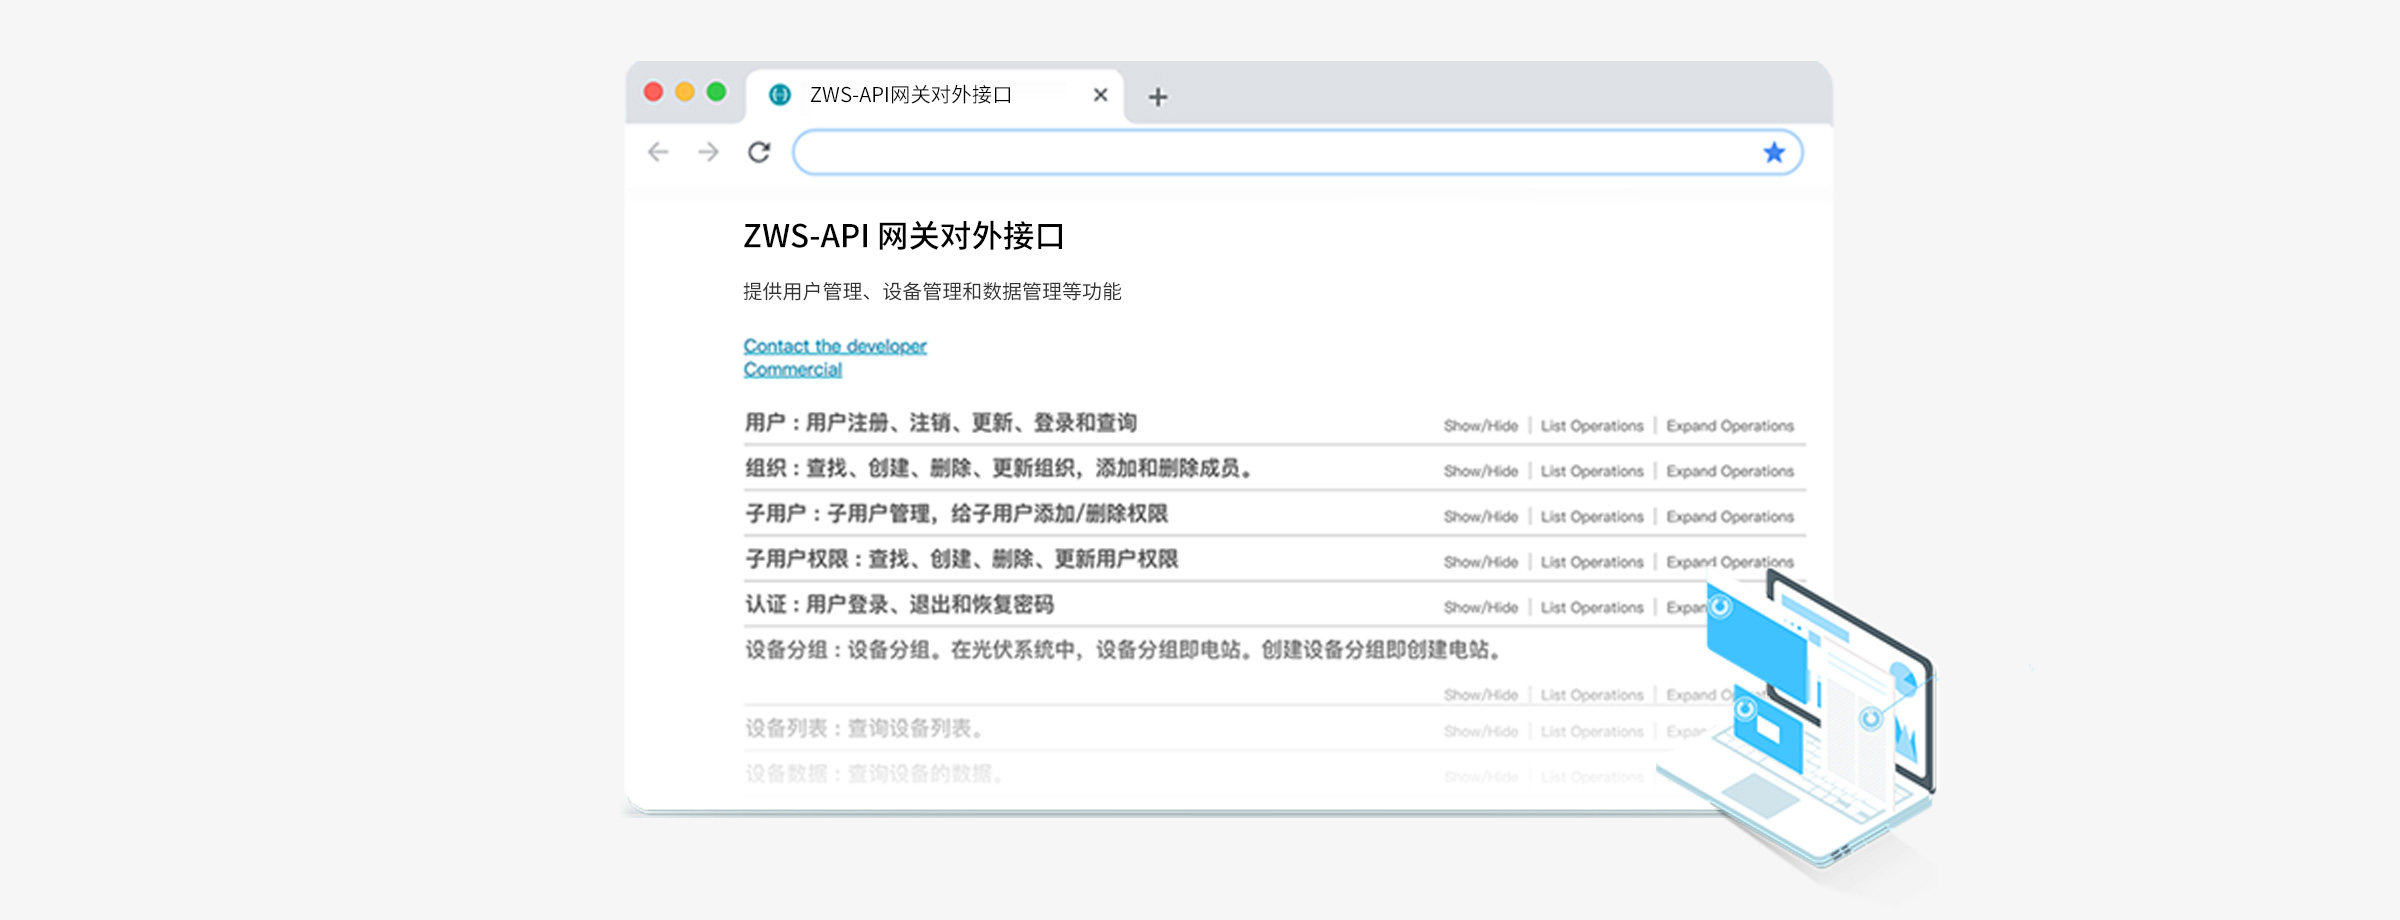The width and height of the screenshot is (2400, 920).
Task: List Operations for 子用户权限 section
Action: point(1591,562)
